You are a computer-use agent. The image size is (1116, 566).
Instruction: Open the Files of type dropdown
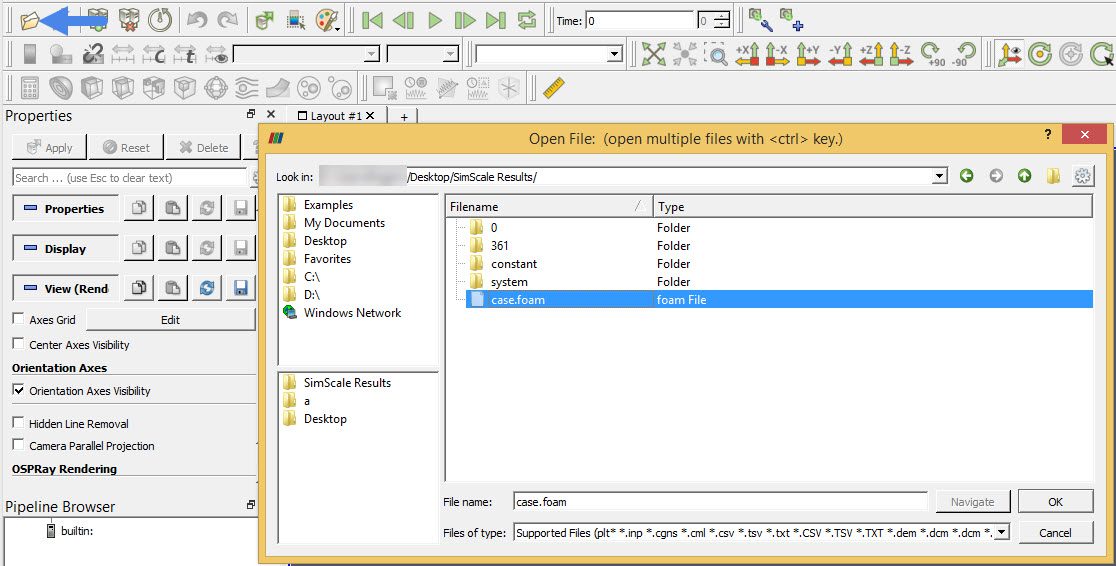(1001, 533)
